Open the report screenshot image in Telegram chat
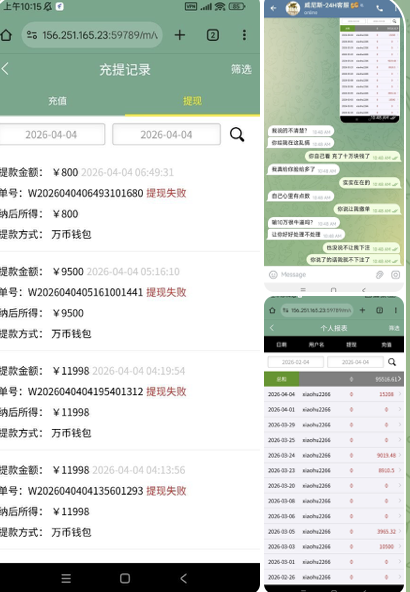Viewport: 410px width, 592px height. coord(370,69)
